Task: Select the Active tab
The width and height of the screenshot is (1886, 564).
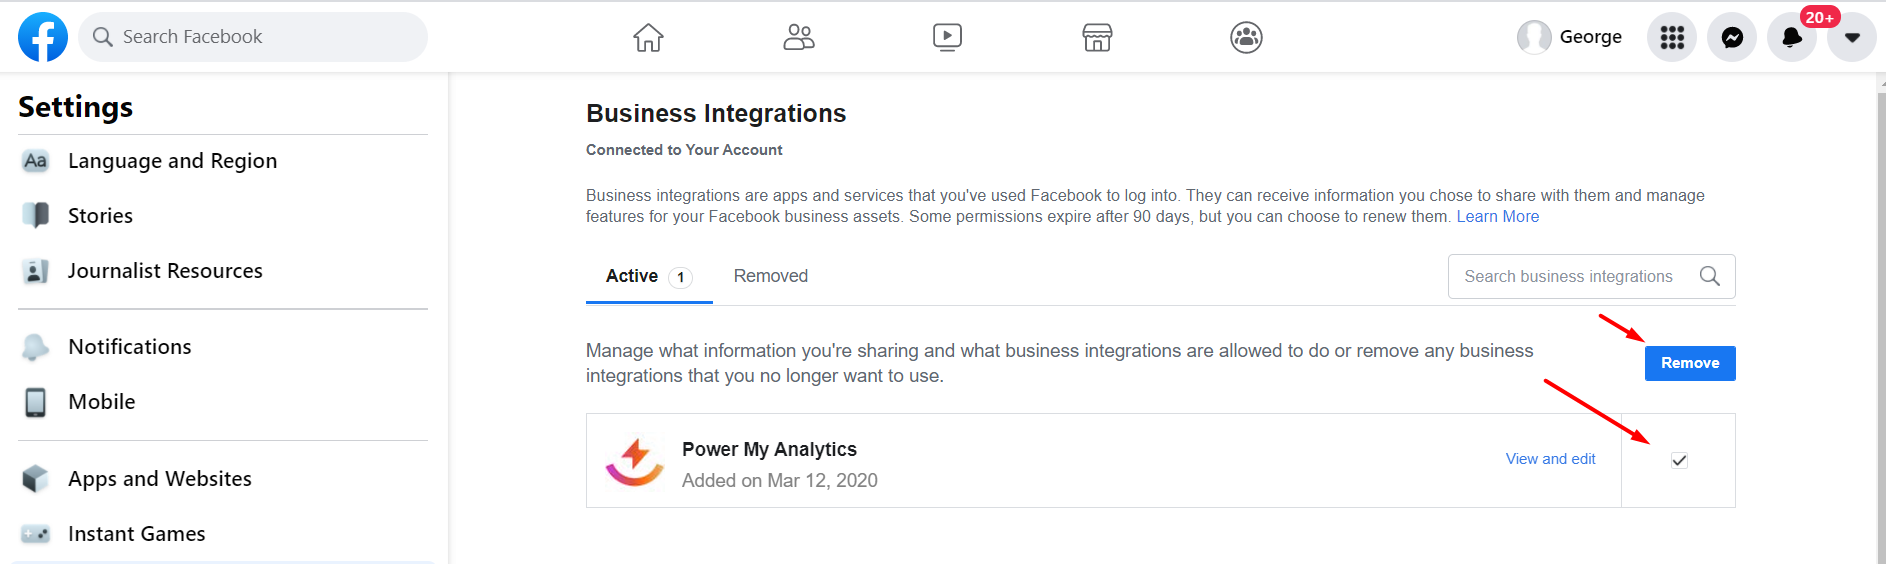Action: tap(632, 276)
